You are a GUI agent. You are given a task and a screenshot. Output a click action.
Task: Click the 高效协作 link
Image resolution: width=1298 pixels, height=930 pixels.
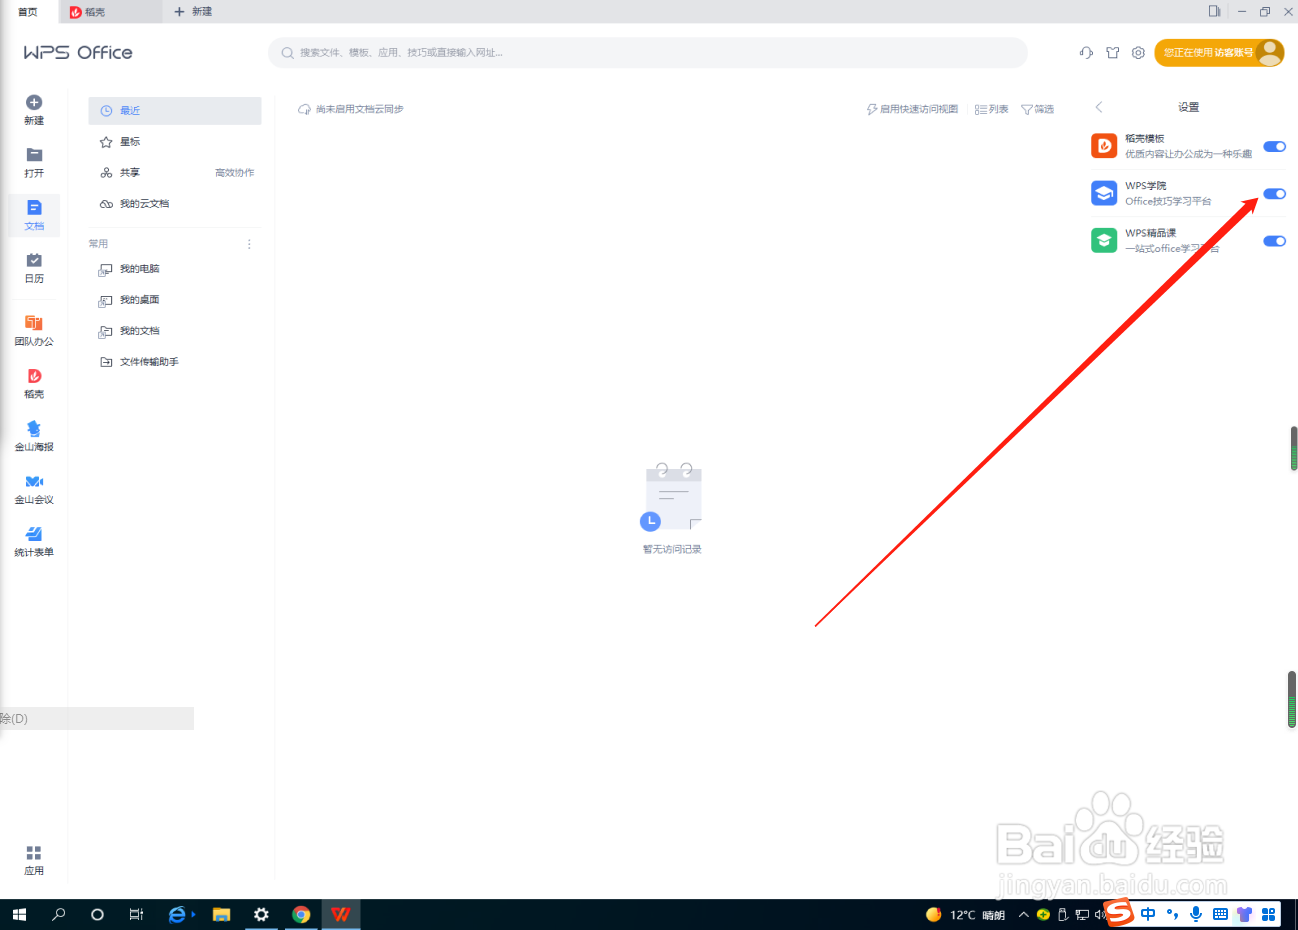click(235, 173)
